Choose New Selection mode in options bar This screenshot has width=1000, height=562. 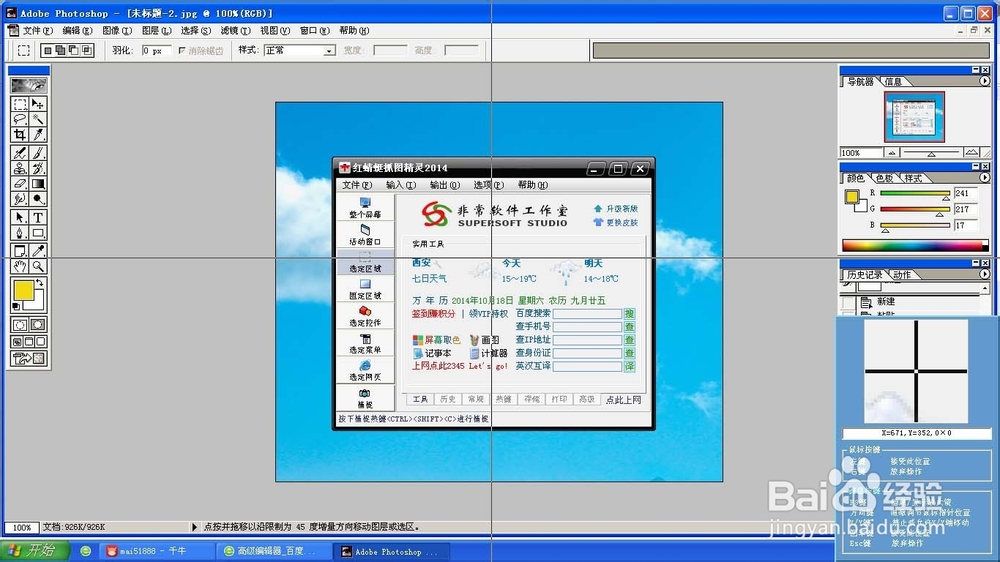(48, 50)
